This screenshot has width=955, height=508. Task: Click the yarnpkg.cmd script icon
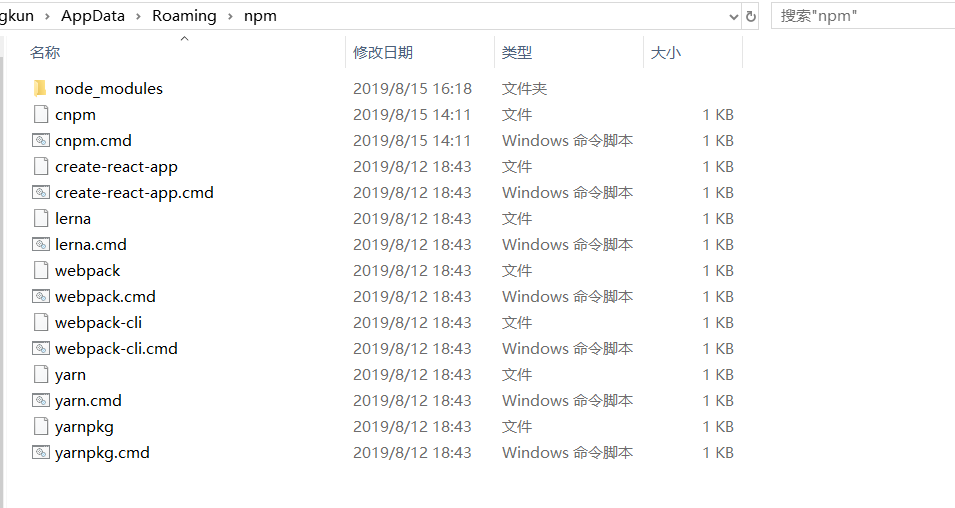pos(41,453)
